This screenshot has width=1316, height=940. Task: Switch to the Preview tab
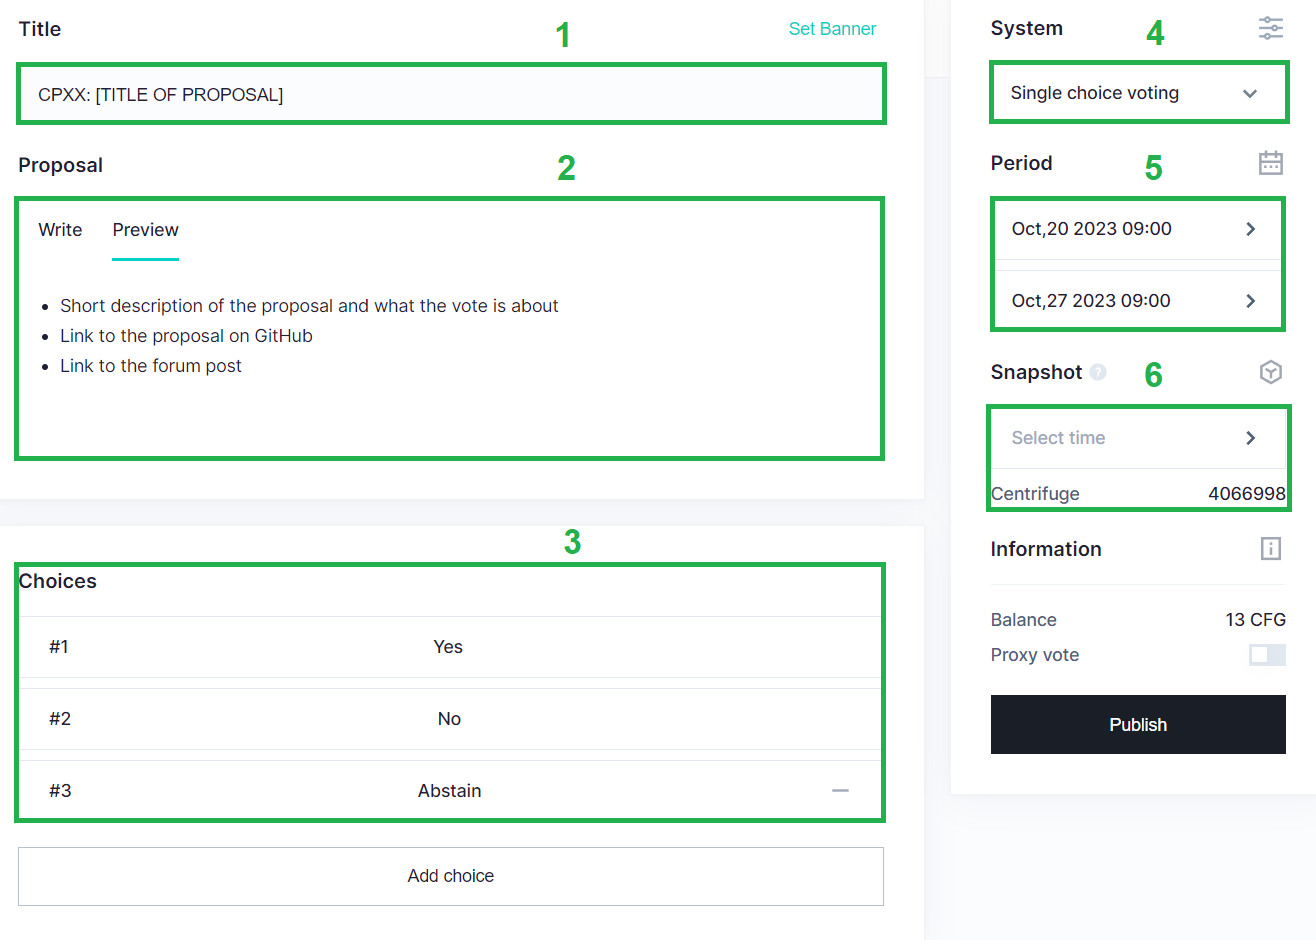(x=145, y=230)
